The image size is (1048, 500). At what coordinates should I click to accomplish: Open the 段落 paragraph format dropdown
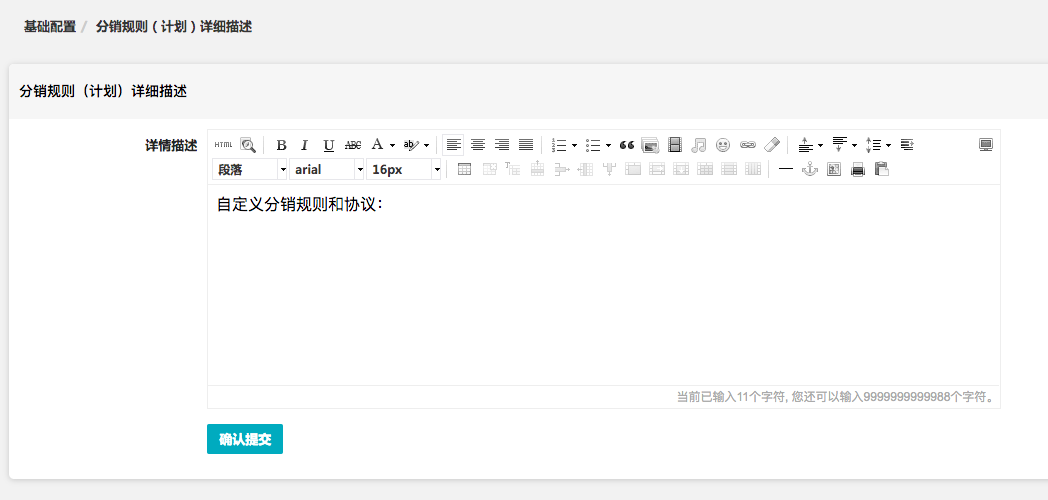250,169
